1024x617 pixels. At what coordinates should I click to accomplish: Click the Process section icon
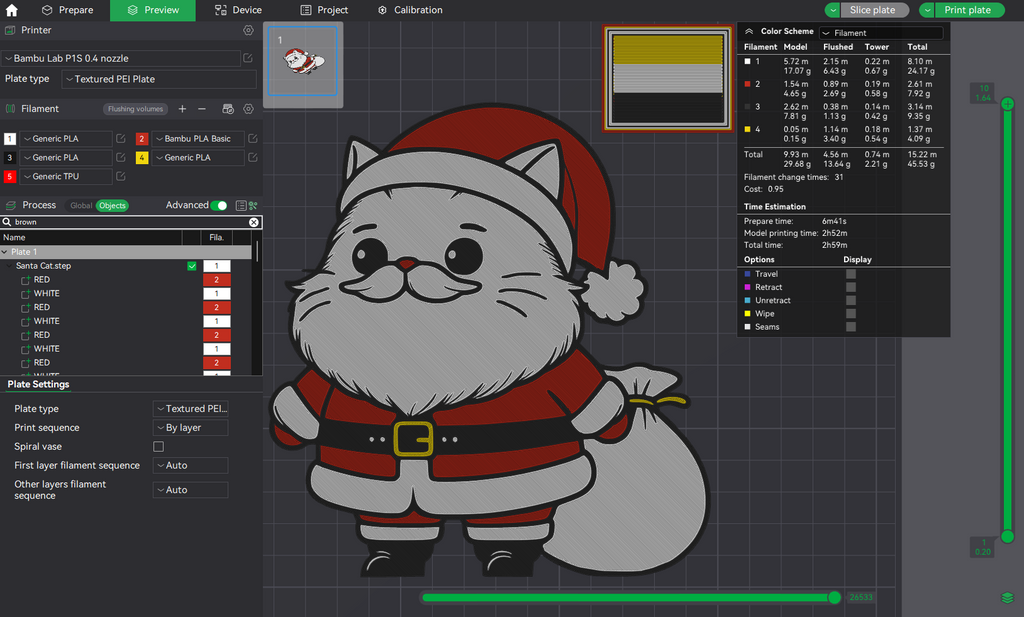(10, 205)
